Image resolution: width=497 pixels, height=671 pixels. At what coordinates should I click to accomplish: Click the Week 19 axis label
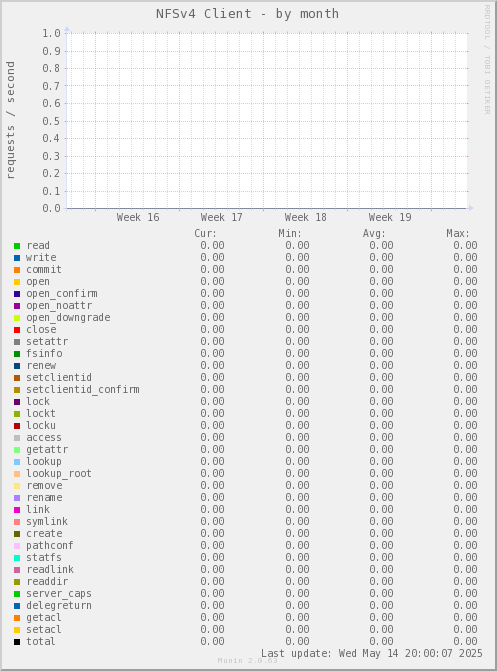pos(390,217)
